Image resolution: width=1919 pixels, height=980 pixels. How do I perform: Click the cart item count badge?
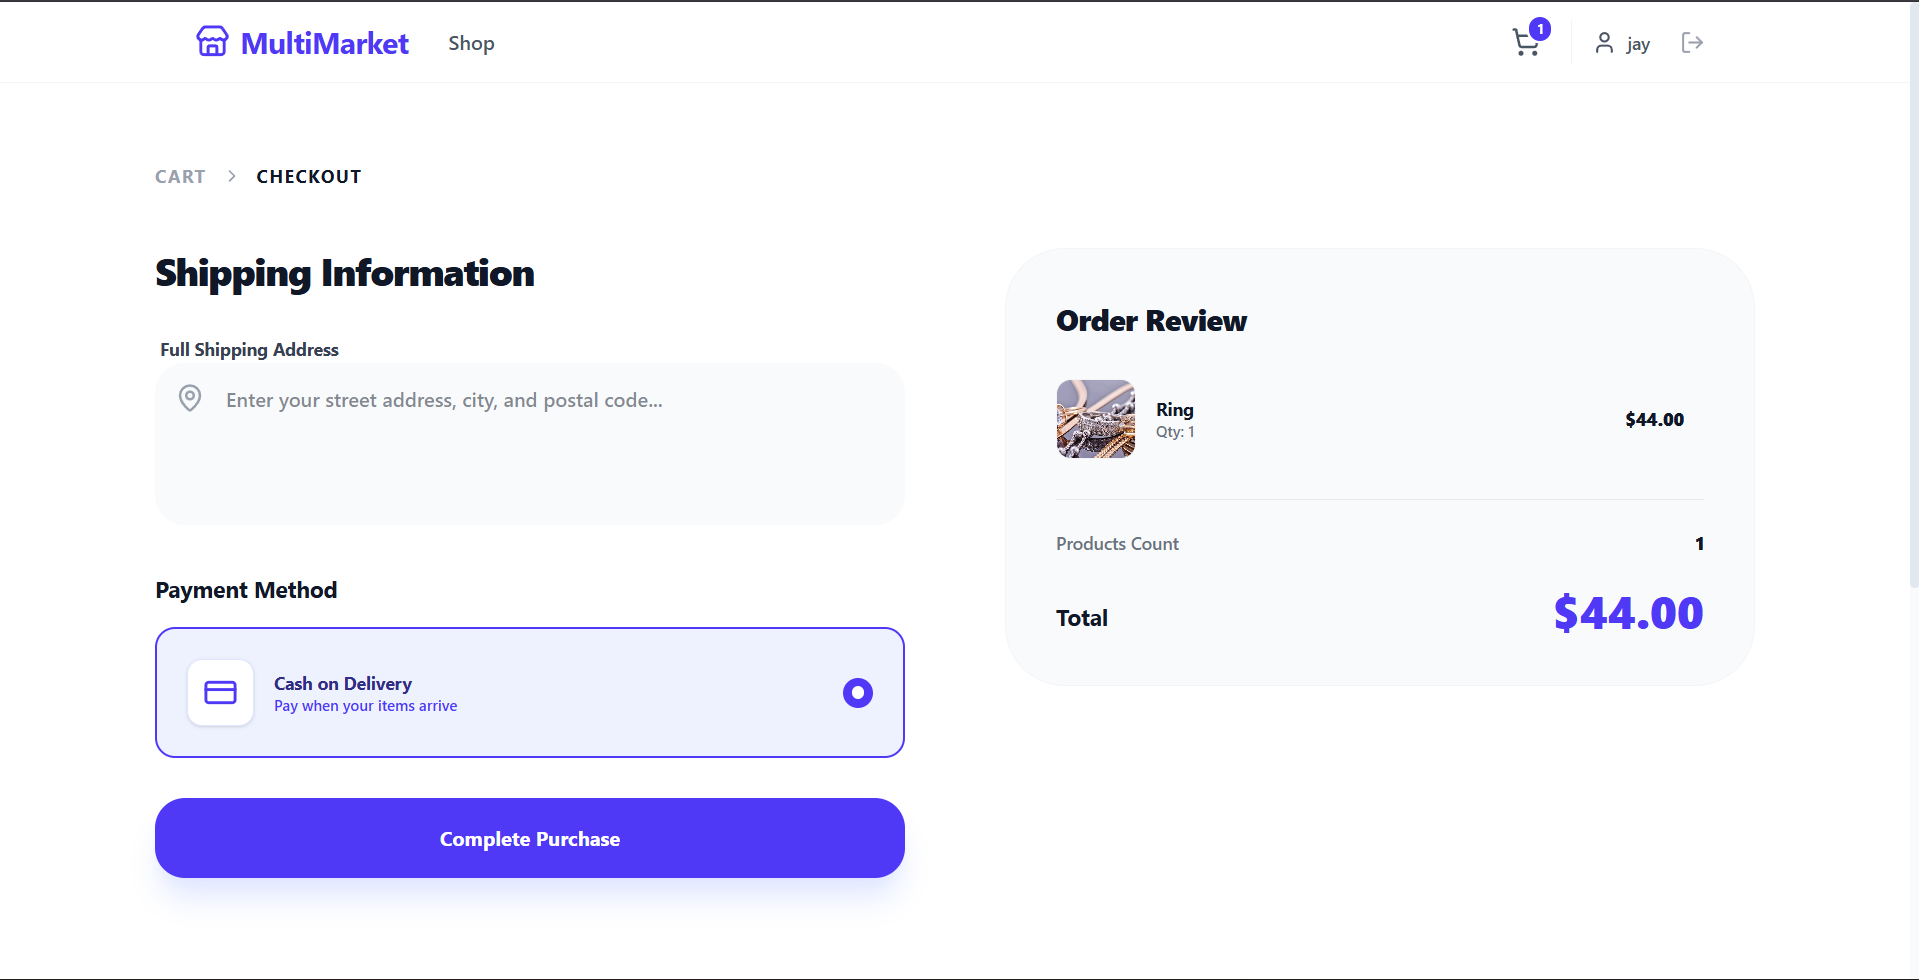[1540, 29]
